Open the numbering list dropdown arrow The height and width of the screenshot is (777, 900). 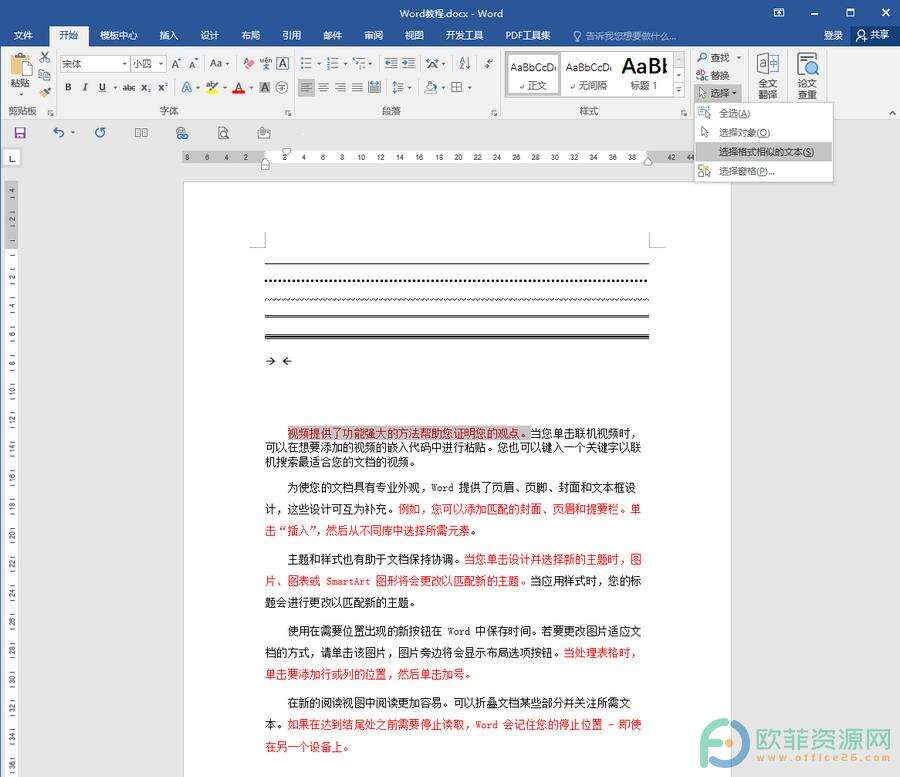(x=346, y=64)
